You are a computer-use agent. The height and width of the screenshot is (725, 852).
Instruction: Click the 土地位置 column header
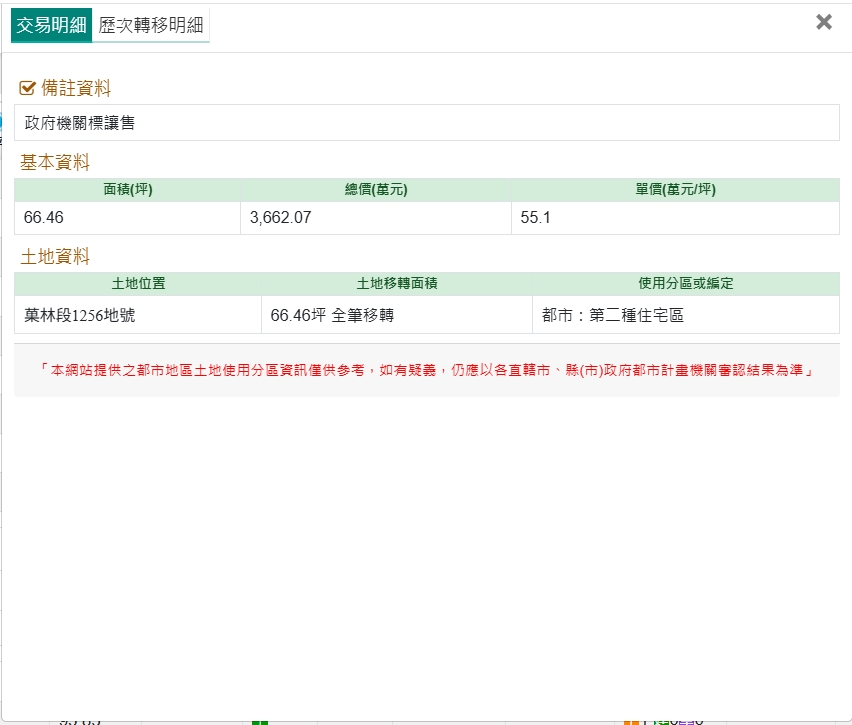coord(138,284)
